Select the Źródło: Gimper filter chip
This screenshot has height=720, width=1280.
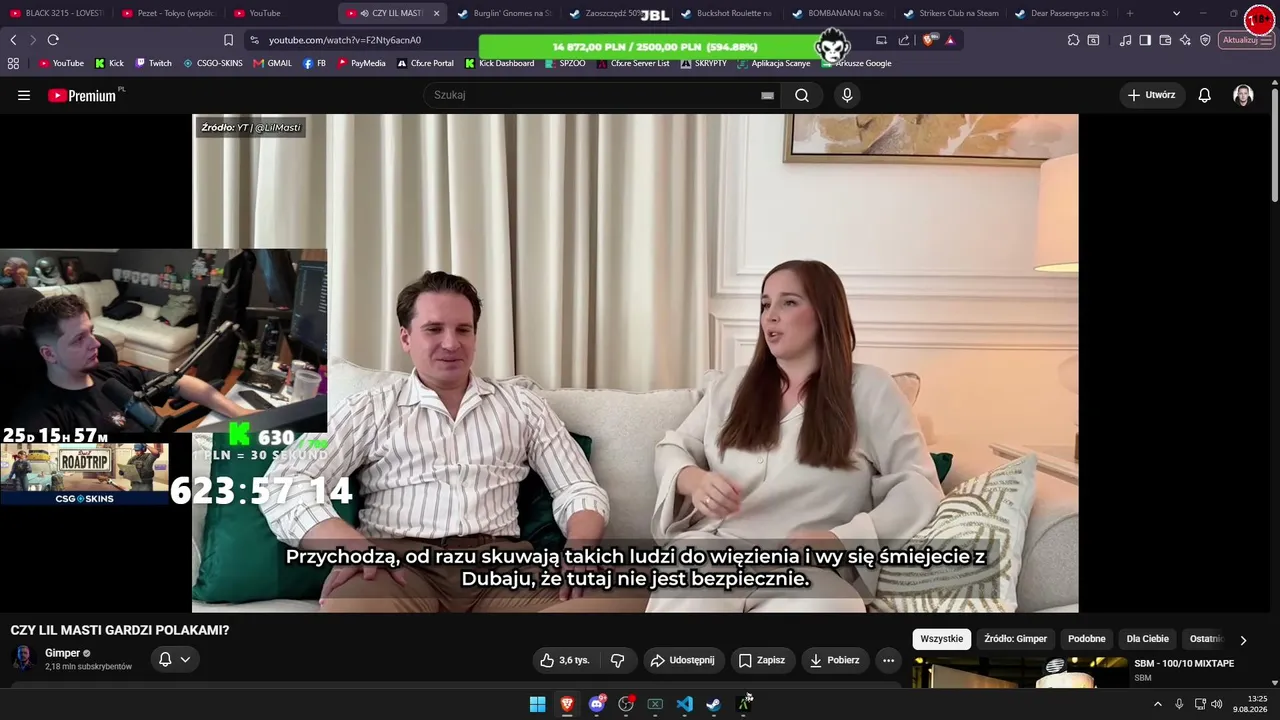(x=1015, y=639)
